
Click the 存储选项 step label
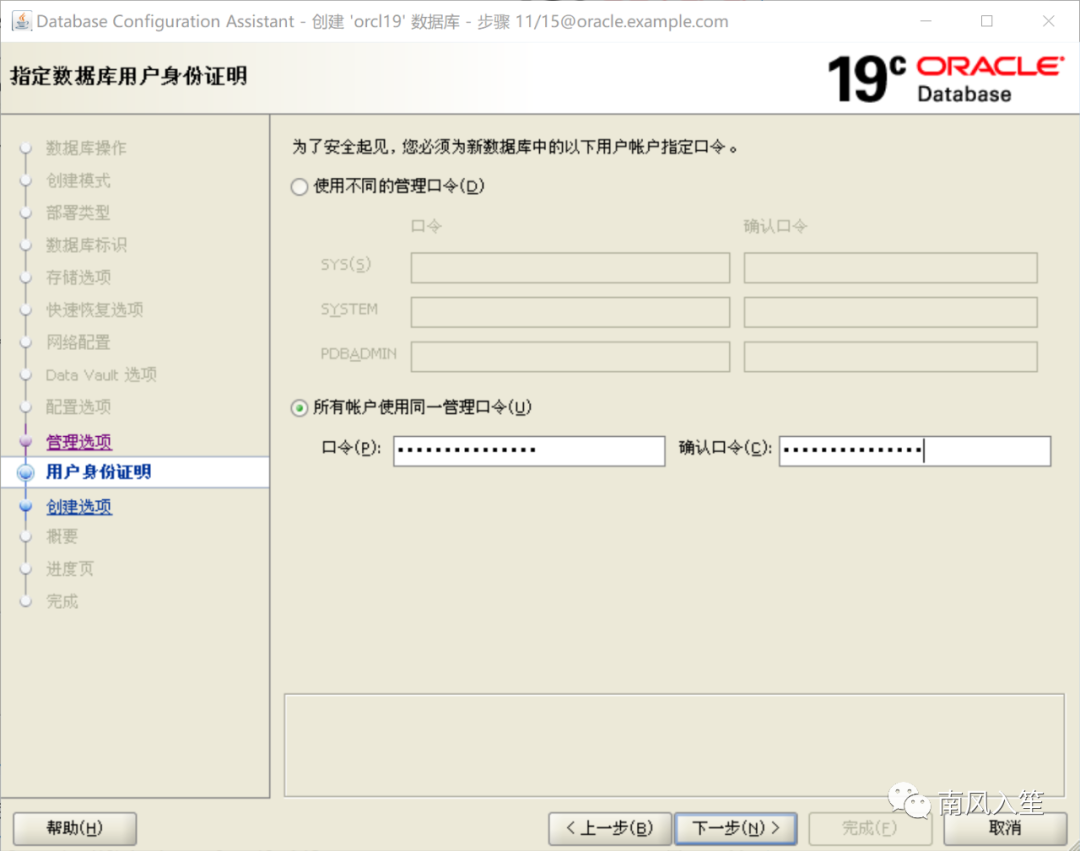[78, 277]
